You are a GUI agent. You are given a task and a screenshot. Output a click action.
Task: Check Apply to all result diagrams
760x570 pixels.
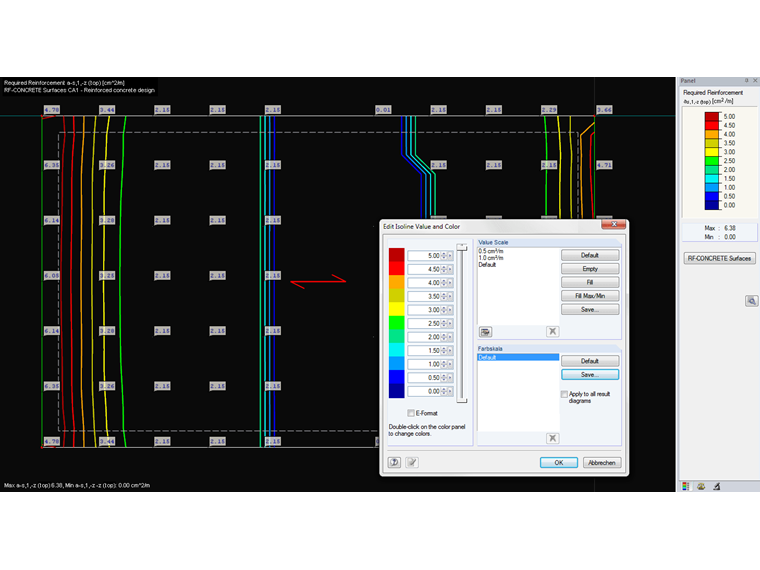point(564,394)
